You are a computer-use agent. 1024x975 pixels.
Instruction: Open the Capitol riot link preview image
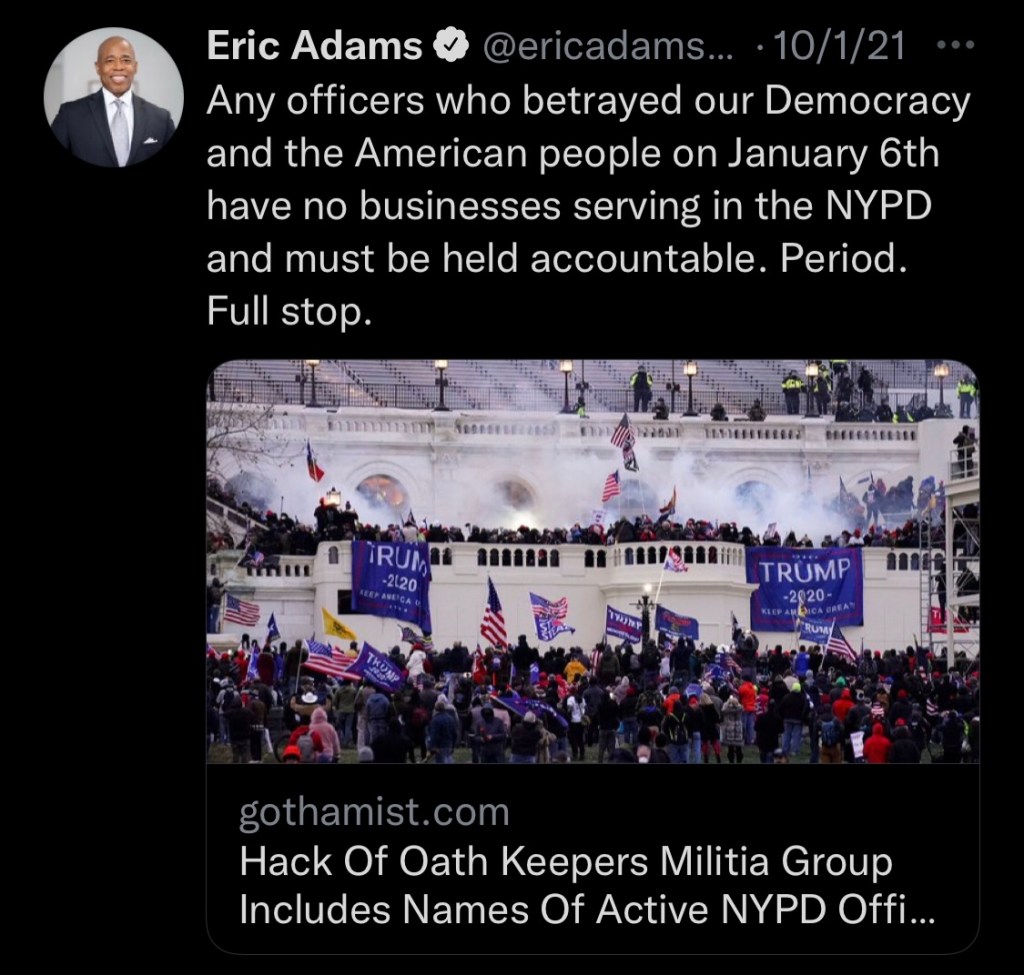coord(592,561)
